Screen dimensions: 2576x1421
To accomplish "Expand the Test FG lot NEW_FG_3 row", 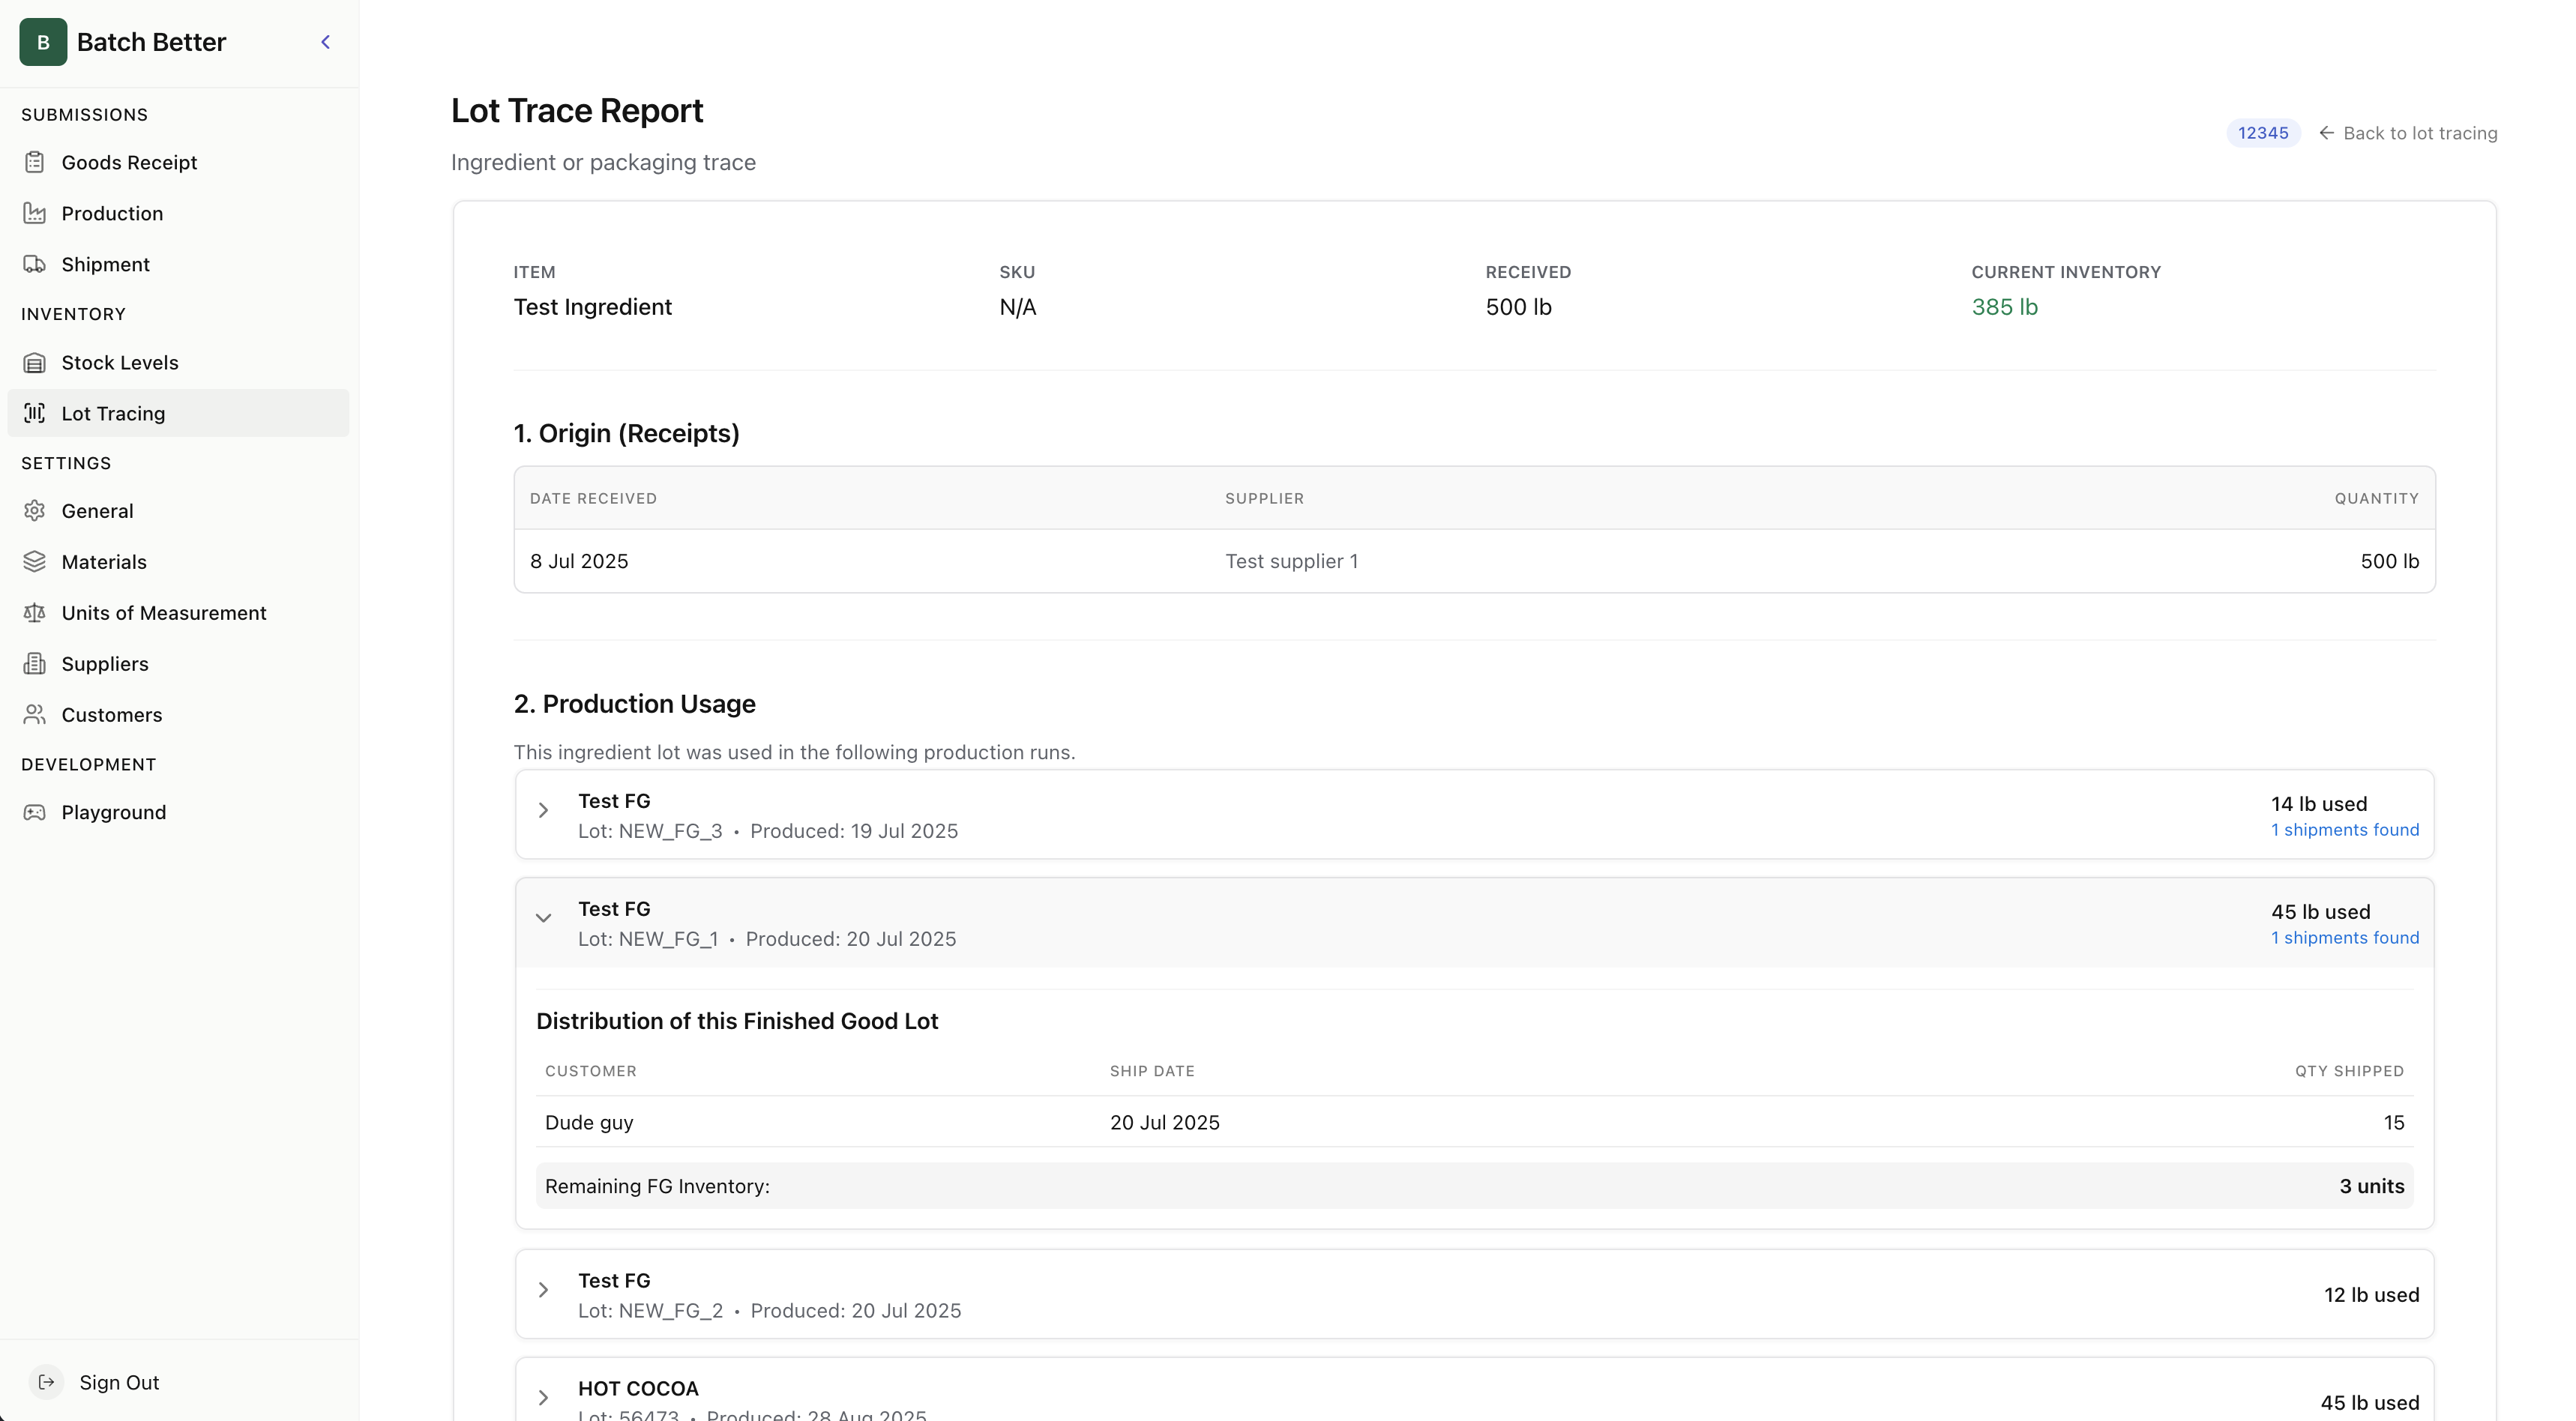I will coord(544,811).
